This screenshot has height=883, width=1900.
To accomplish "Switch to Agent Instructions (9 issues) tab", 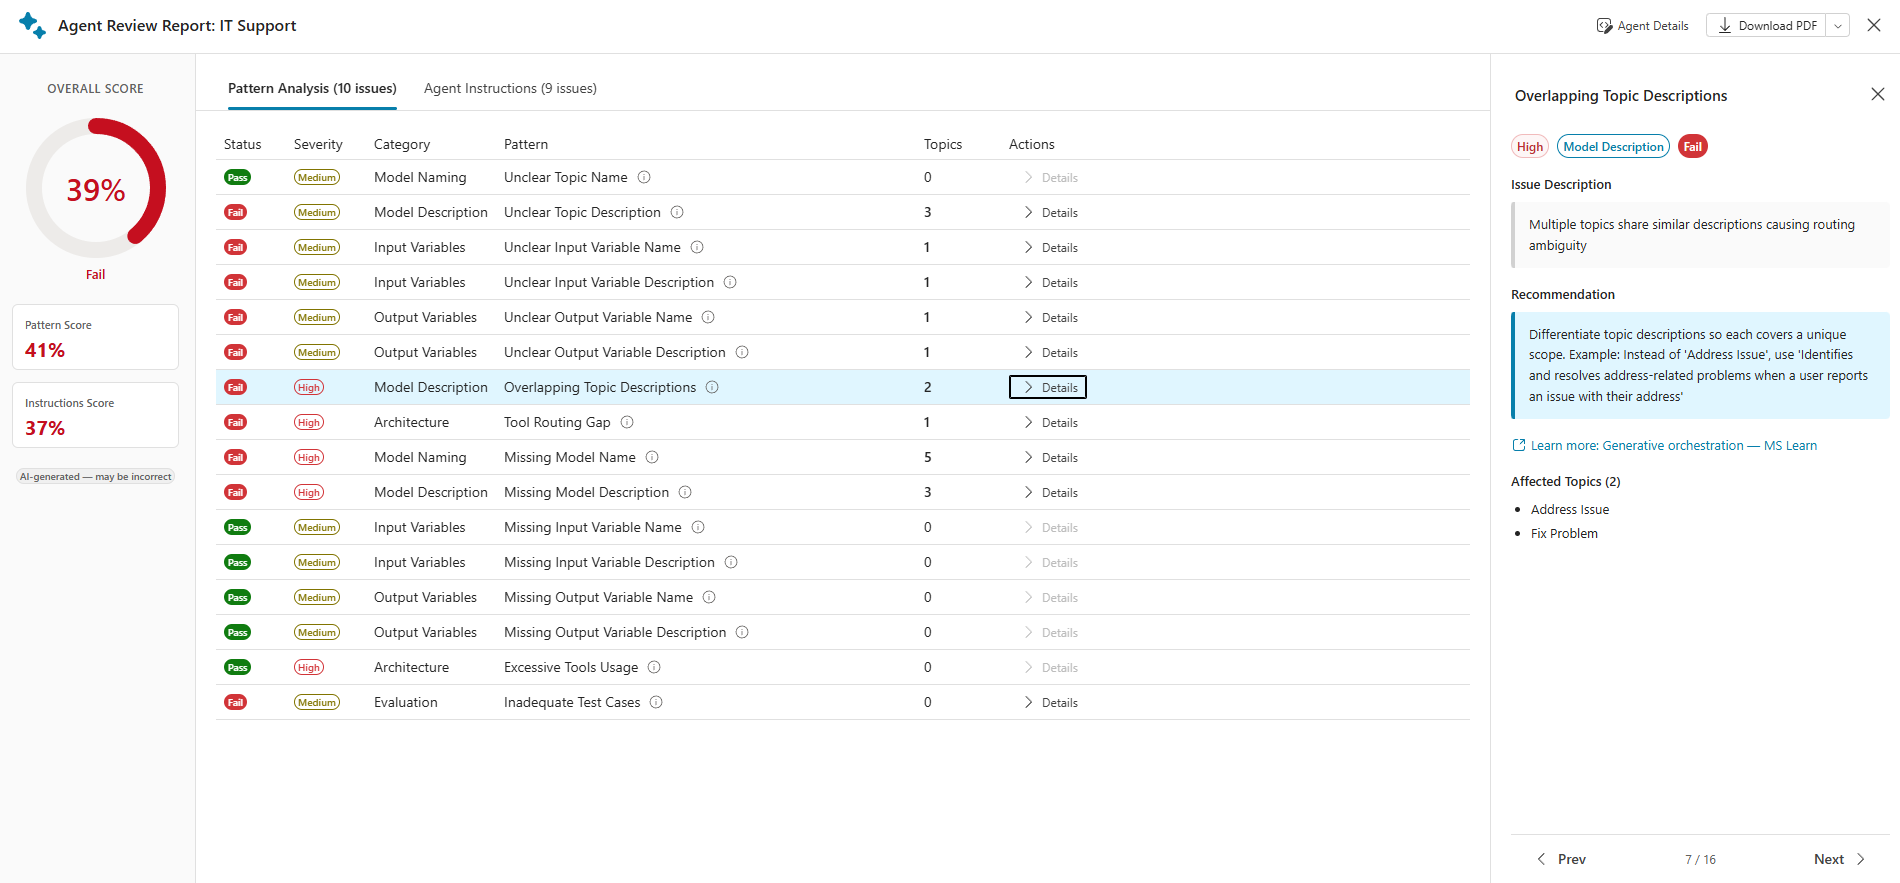I will pos(510,88).
